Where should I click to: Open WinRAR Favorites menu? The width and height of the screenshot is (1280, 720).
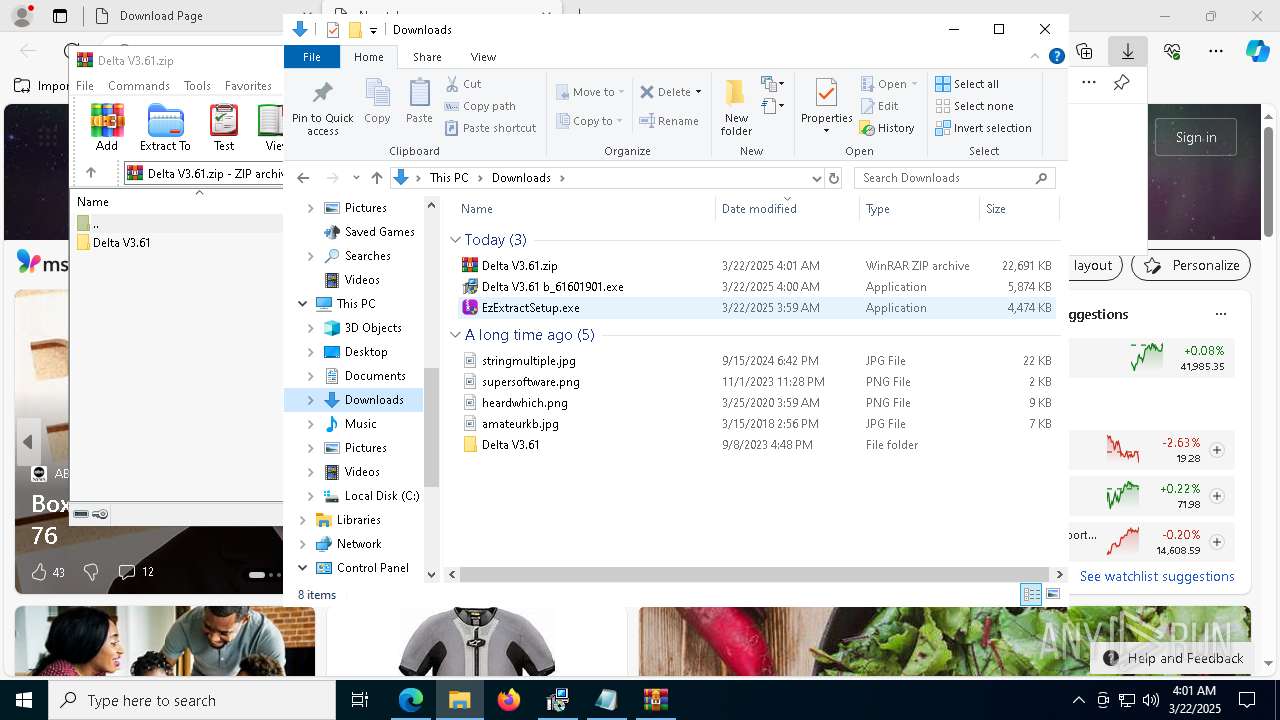[x=248, y=86]
